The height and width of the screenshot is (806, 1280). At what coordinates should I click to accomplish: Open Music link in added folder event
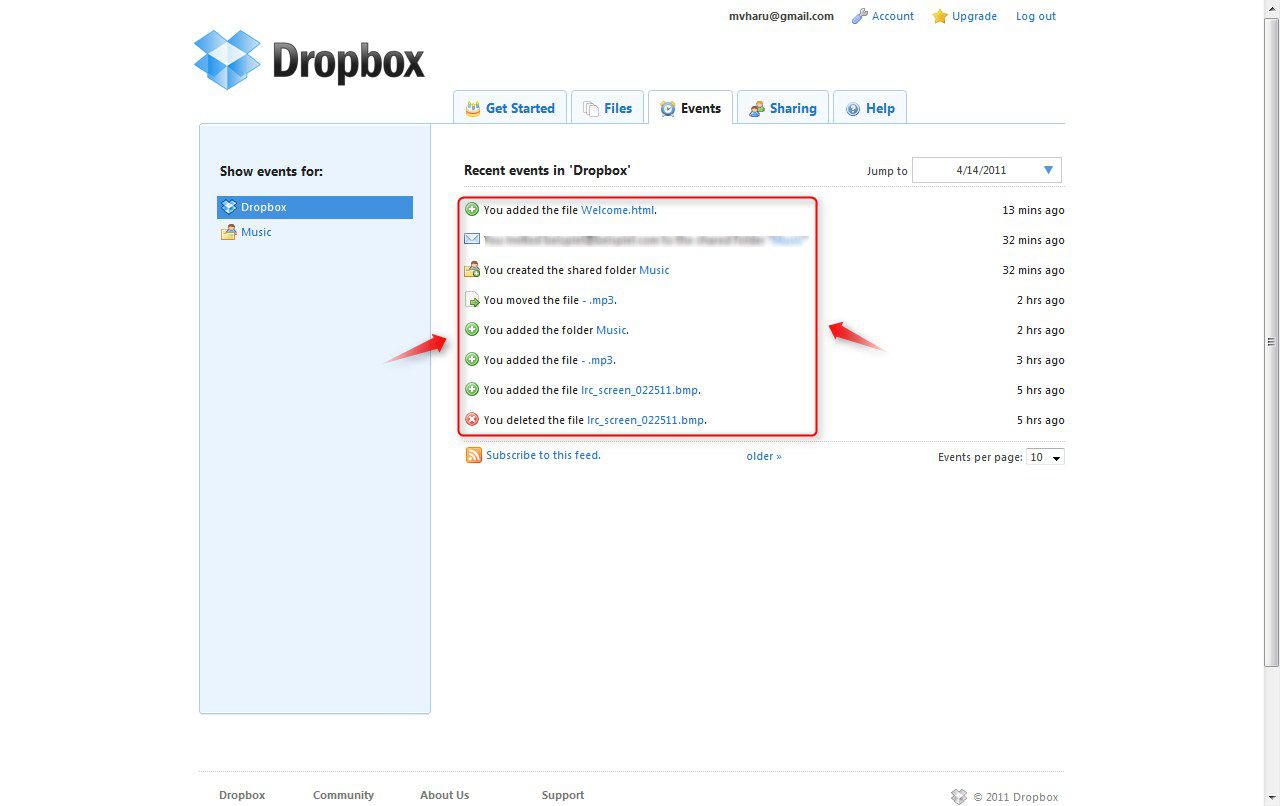611,330
